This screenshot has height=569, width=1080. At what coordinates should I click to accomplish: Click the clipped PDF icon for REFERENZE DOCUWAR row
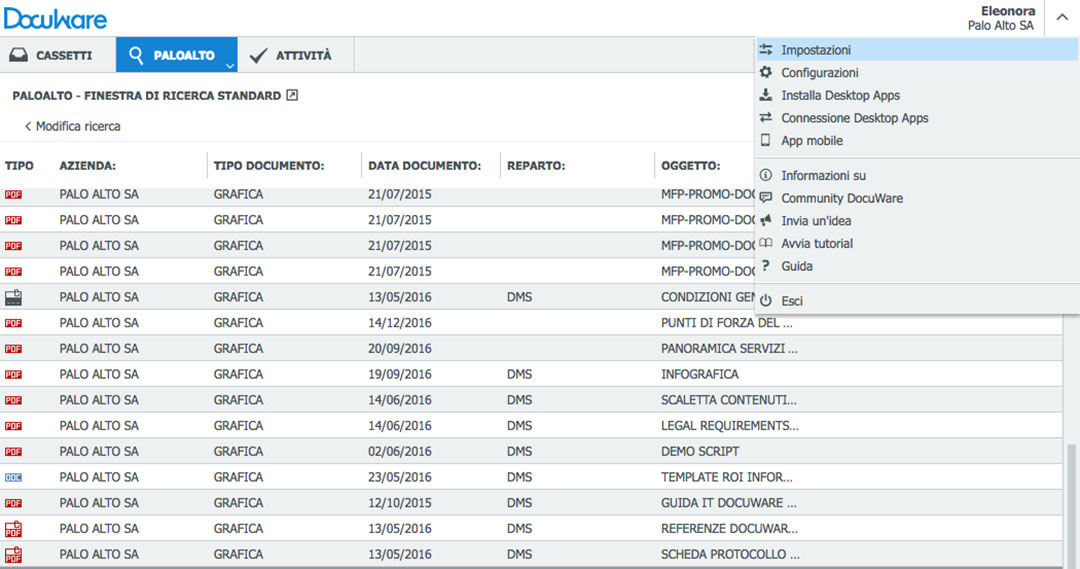13,528
